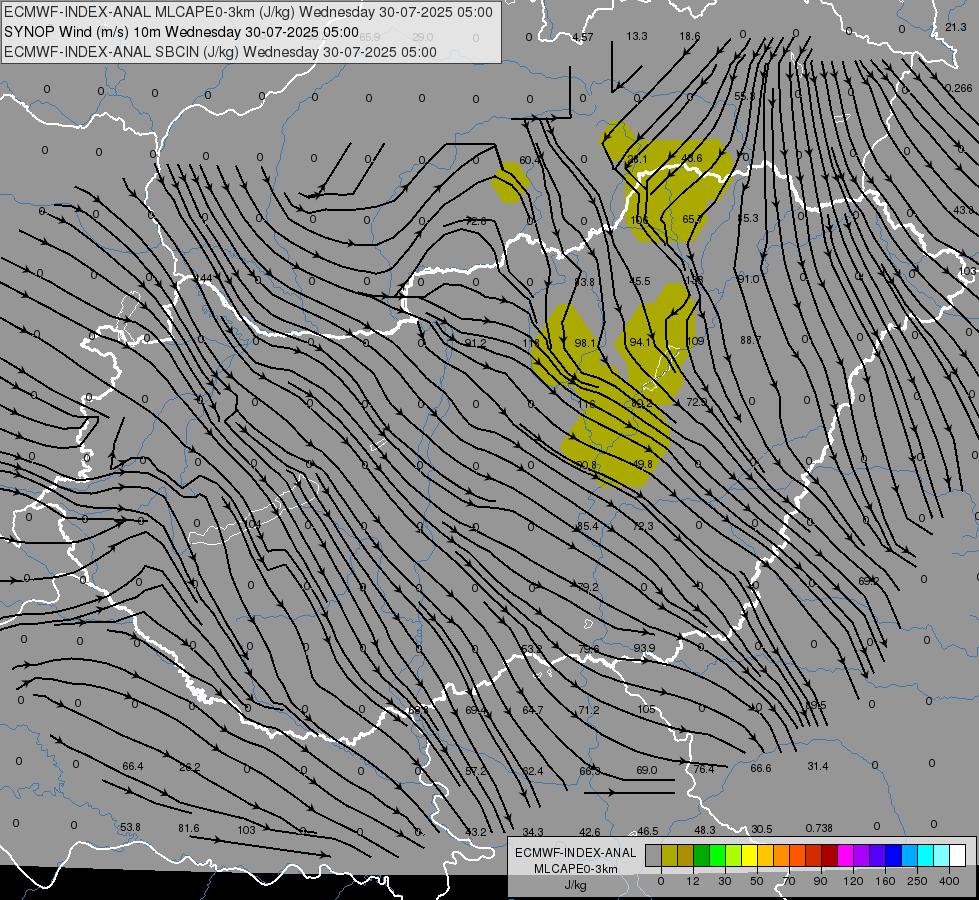Click the map value '0.738'
The height and width of the screenshot is (900, 979).
tap(819, 828)
